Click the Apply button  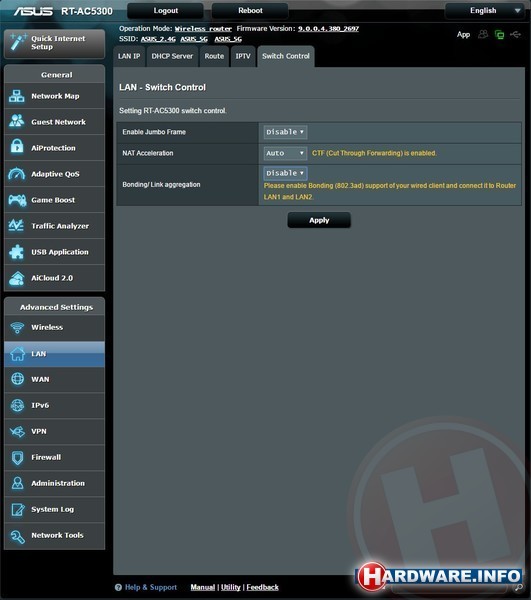tap(319, 220)
